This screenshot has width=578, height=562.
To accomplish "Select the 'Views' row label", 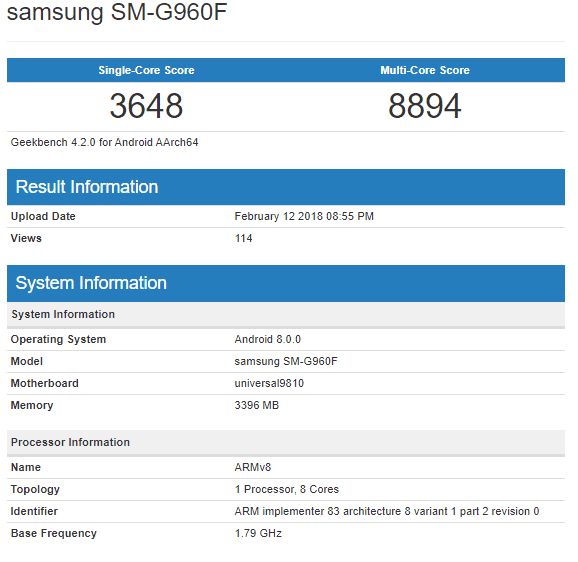I will [x=26, y=238].
